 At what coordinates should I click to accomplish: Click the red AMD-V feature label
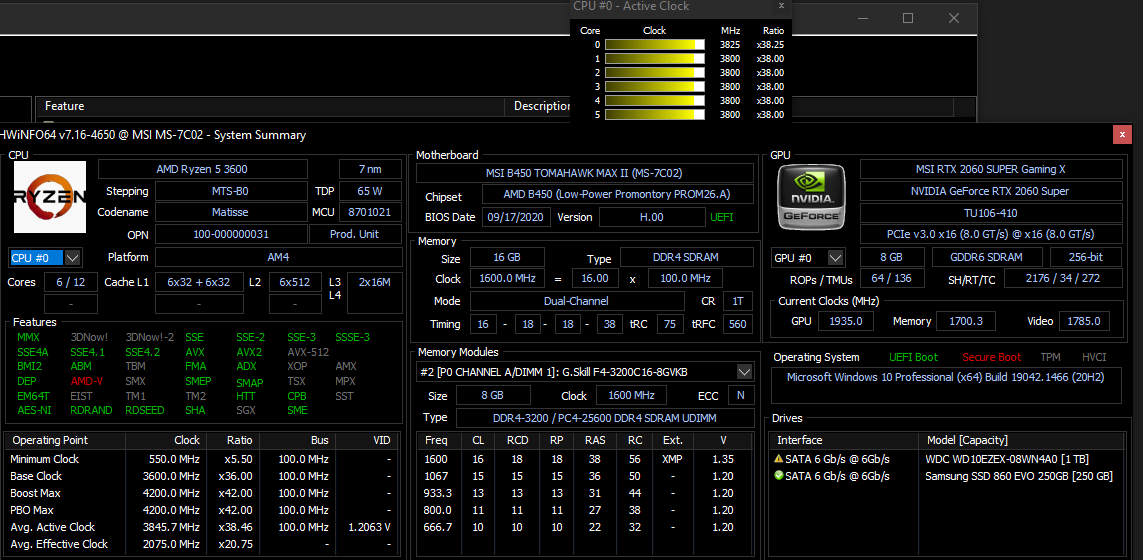coord(87,381)
